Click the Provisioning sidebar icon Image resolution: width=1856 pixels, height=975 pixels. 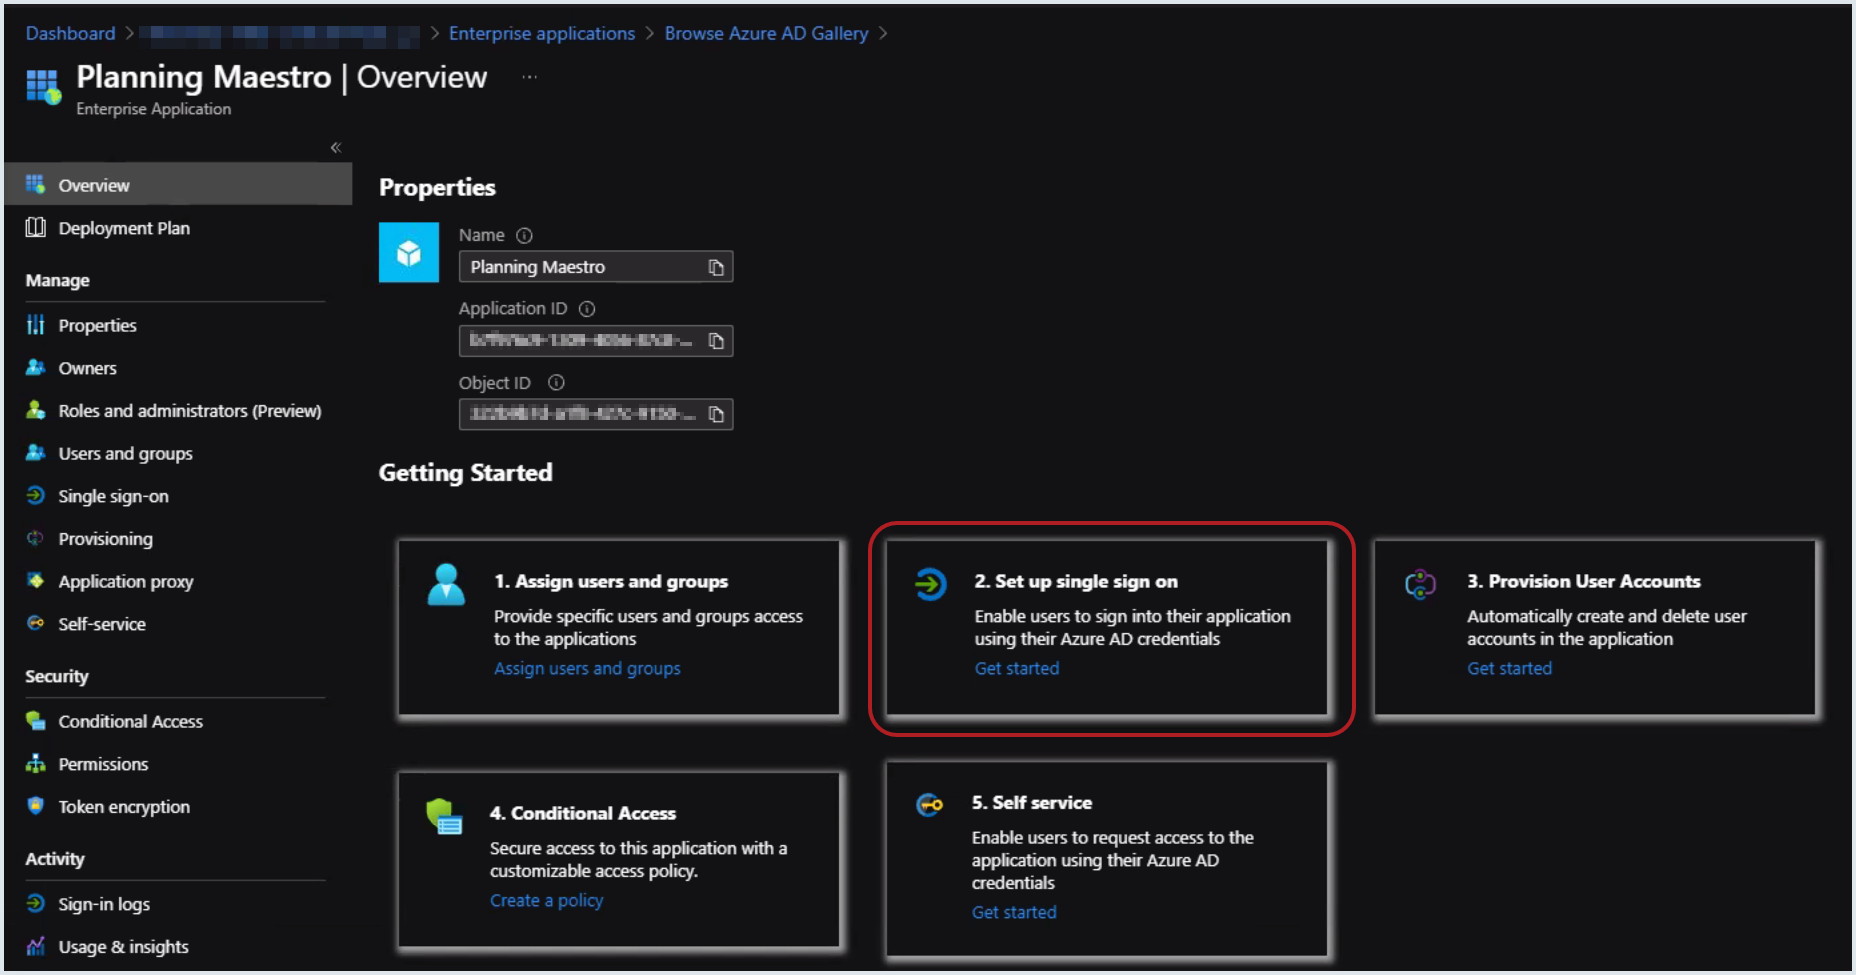point(36,538)
